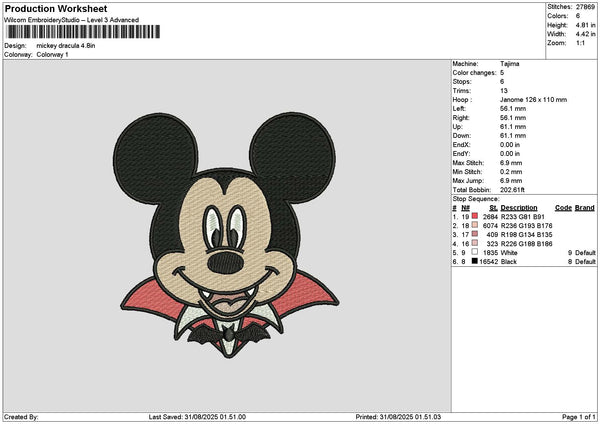
Task: Click the "Stop Sequence:" heading
Action: 476,199
